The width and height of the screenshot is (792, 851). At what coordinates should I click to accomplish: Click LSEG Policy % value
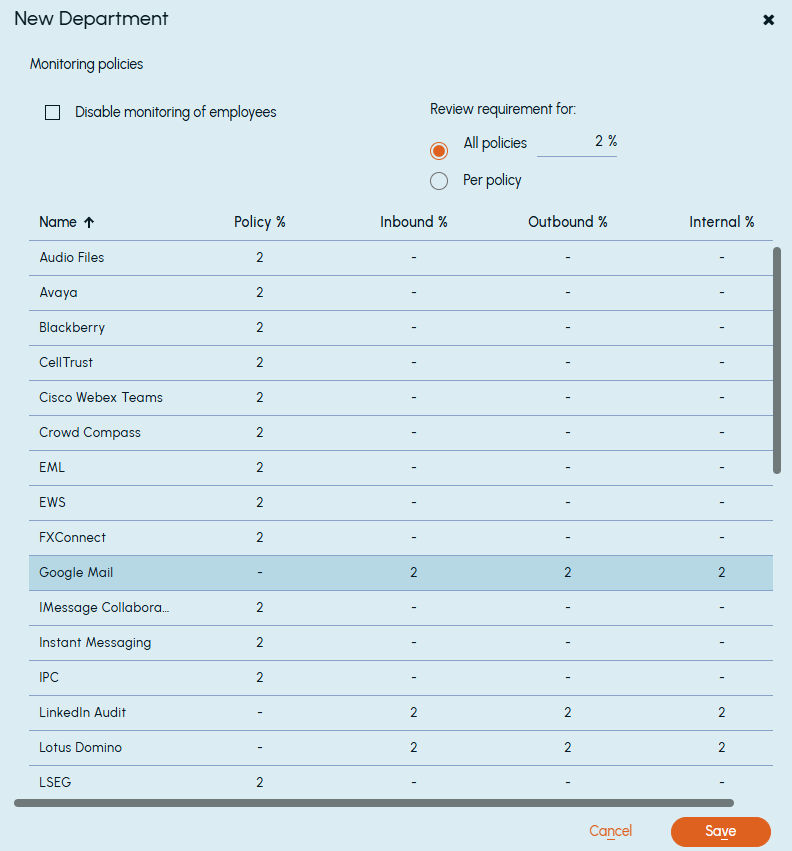coord(259,783)
